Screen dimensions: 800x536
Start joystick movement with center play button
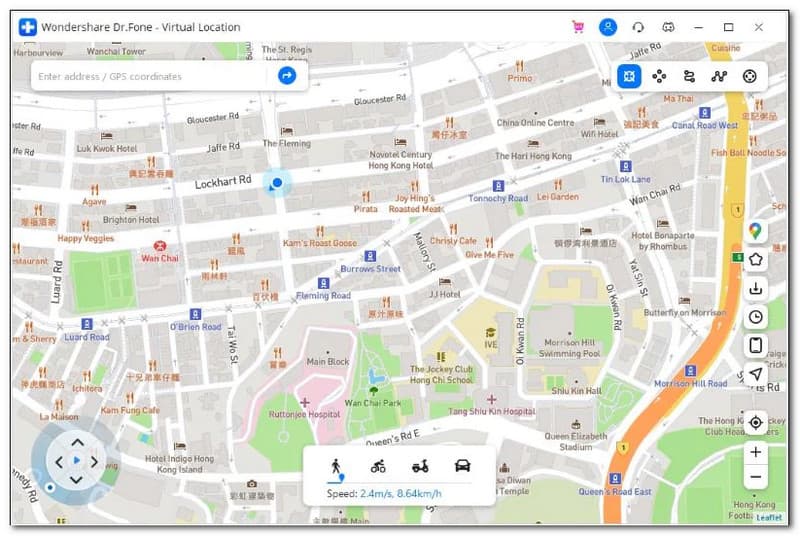point(77,461)
